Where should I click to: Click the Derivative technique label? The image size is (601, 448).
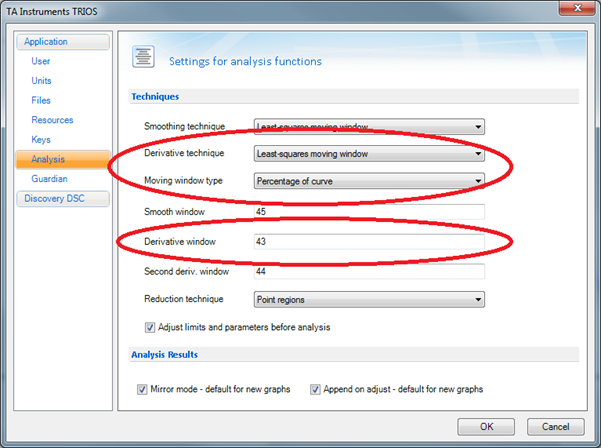pyautogui.click(x=184, y=153)
